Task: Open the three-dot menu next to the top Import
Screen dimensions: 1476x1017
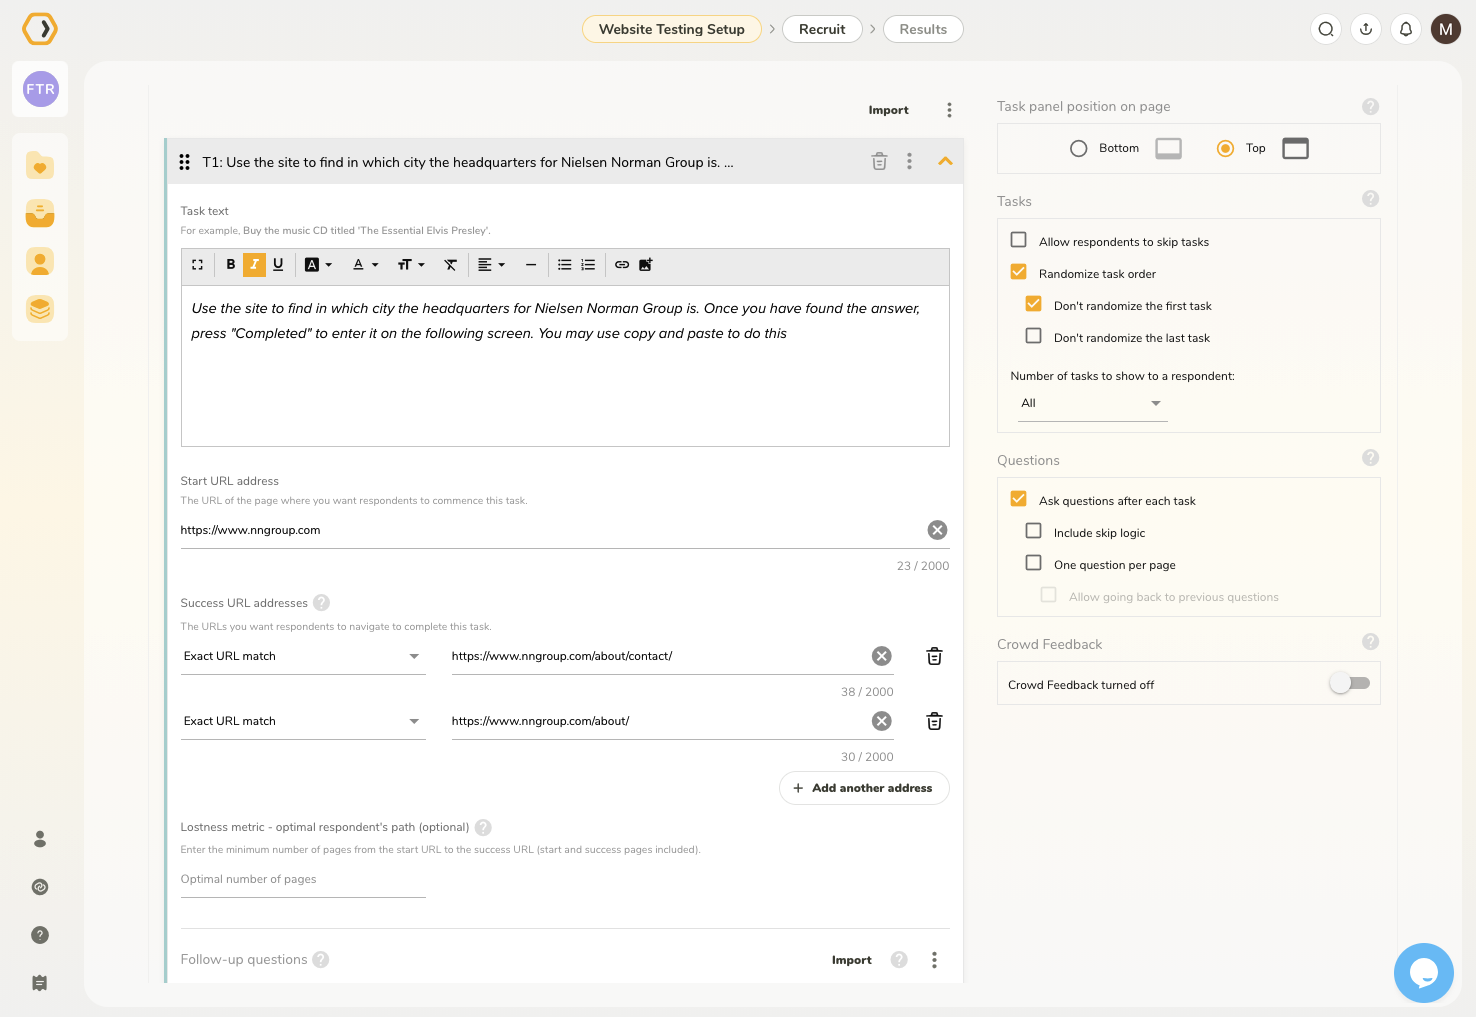Action: 949,110
